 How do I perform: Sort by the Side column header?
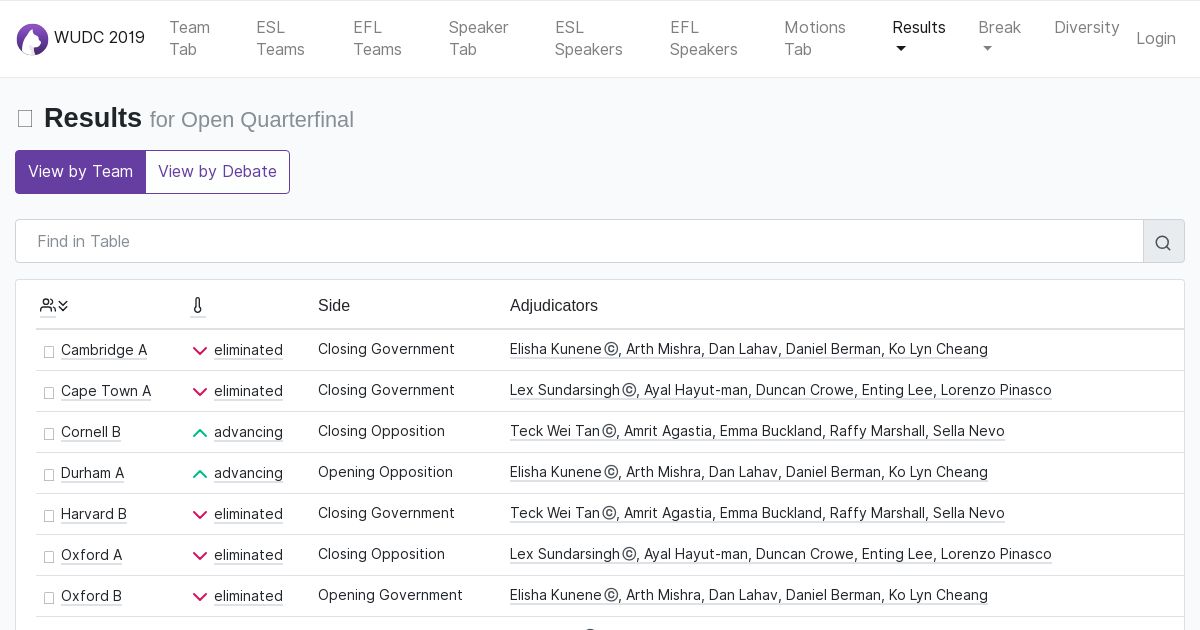click(x=334, y=306)
